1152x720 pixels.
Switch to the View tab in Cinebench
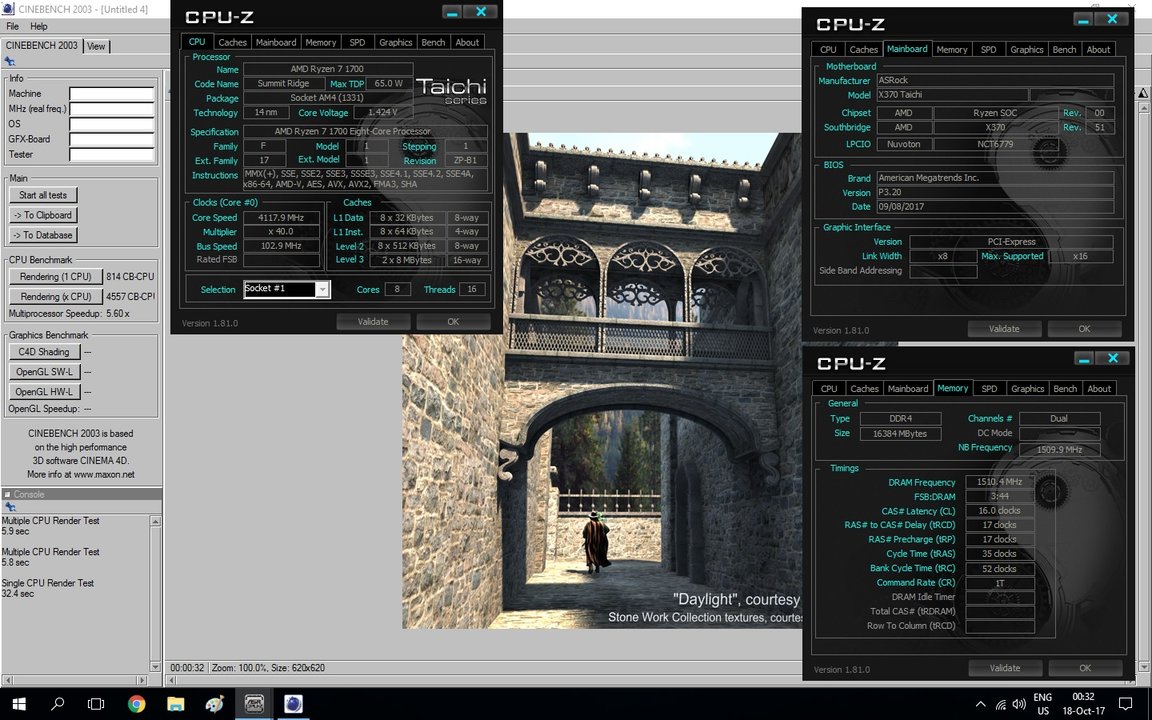click(96, 46)
